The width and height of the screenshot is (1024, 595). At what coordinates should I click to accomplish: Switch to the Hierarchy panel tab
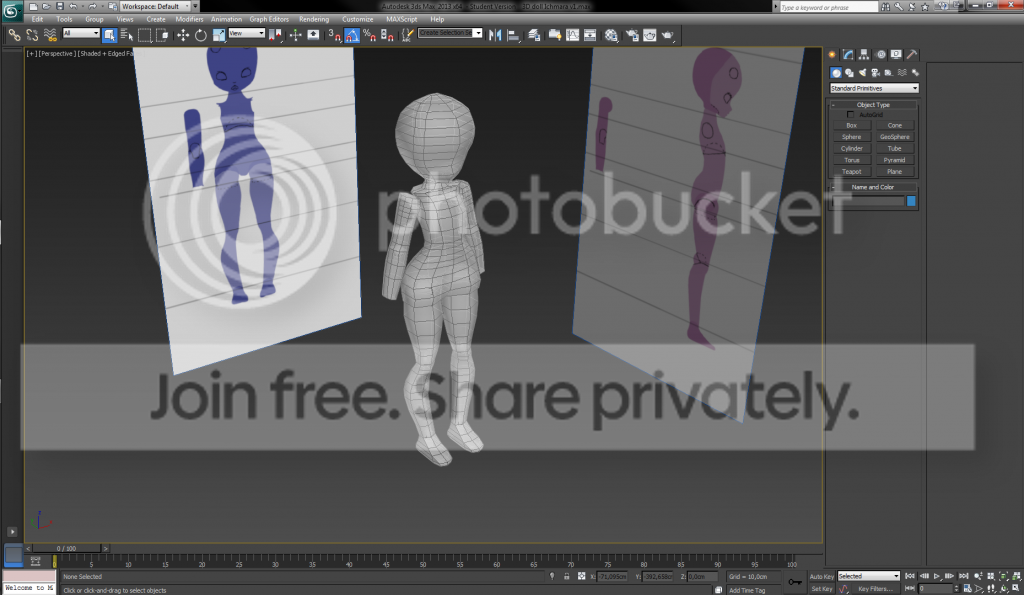864,55
